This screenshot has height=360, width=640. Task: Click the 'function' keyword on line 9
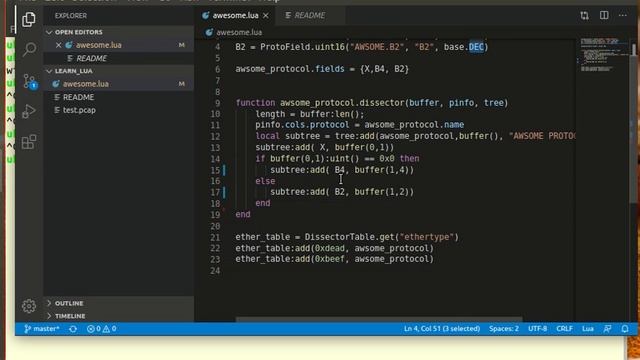point(255,103)
